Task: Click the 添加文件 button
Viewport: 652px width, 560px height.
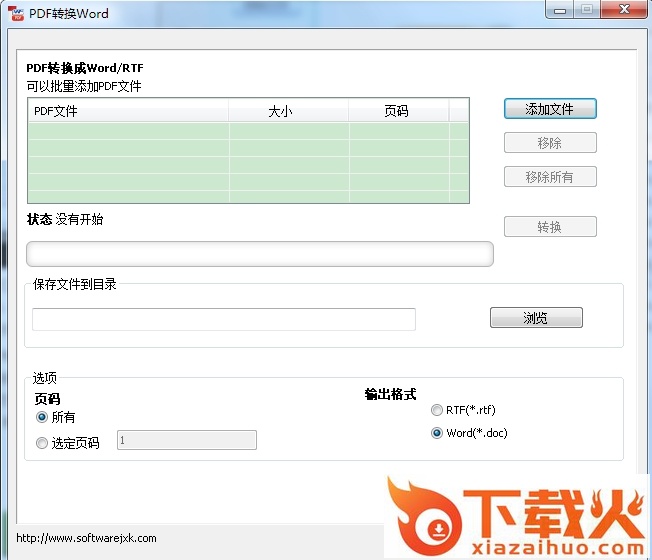Action: (550, 109)
